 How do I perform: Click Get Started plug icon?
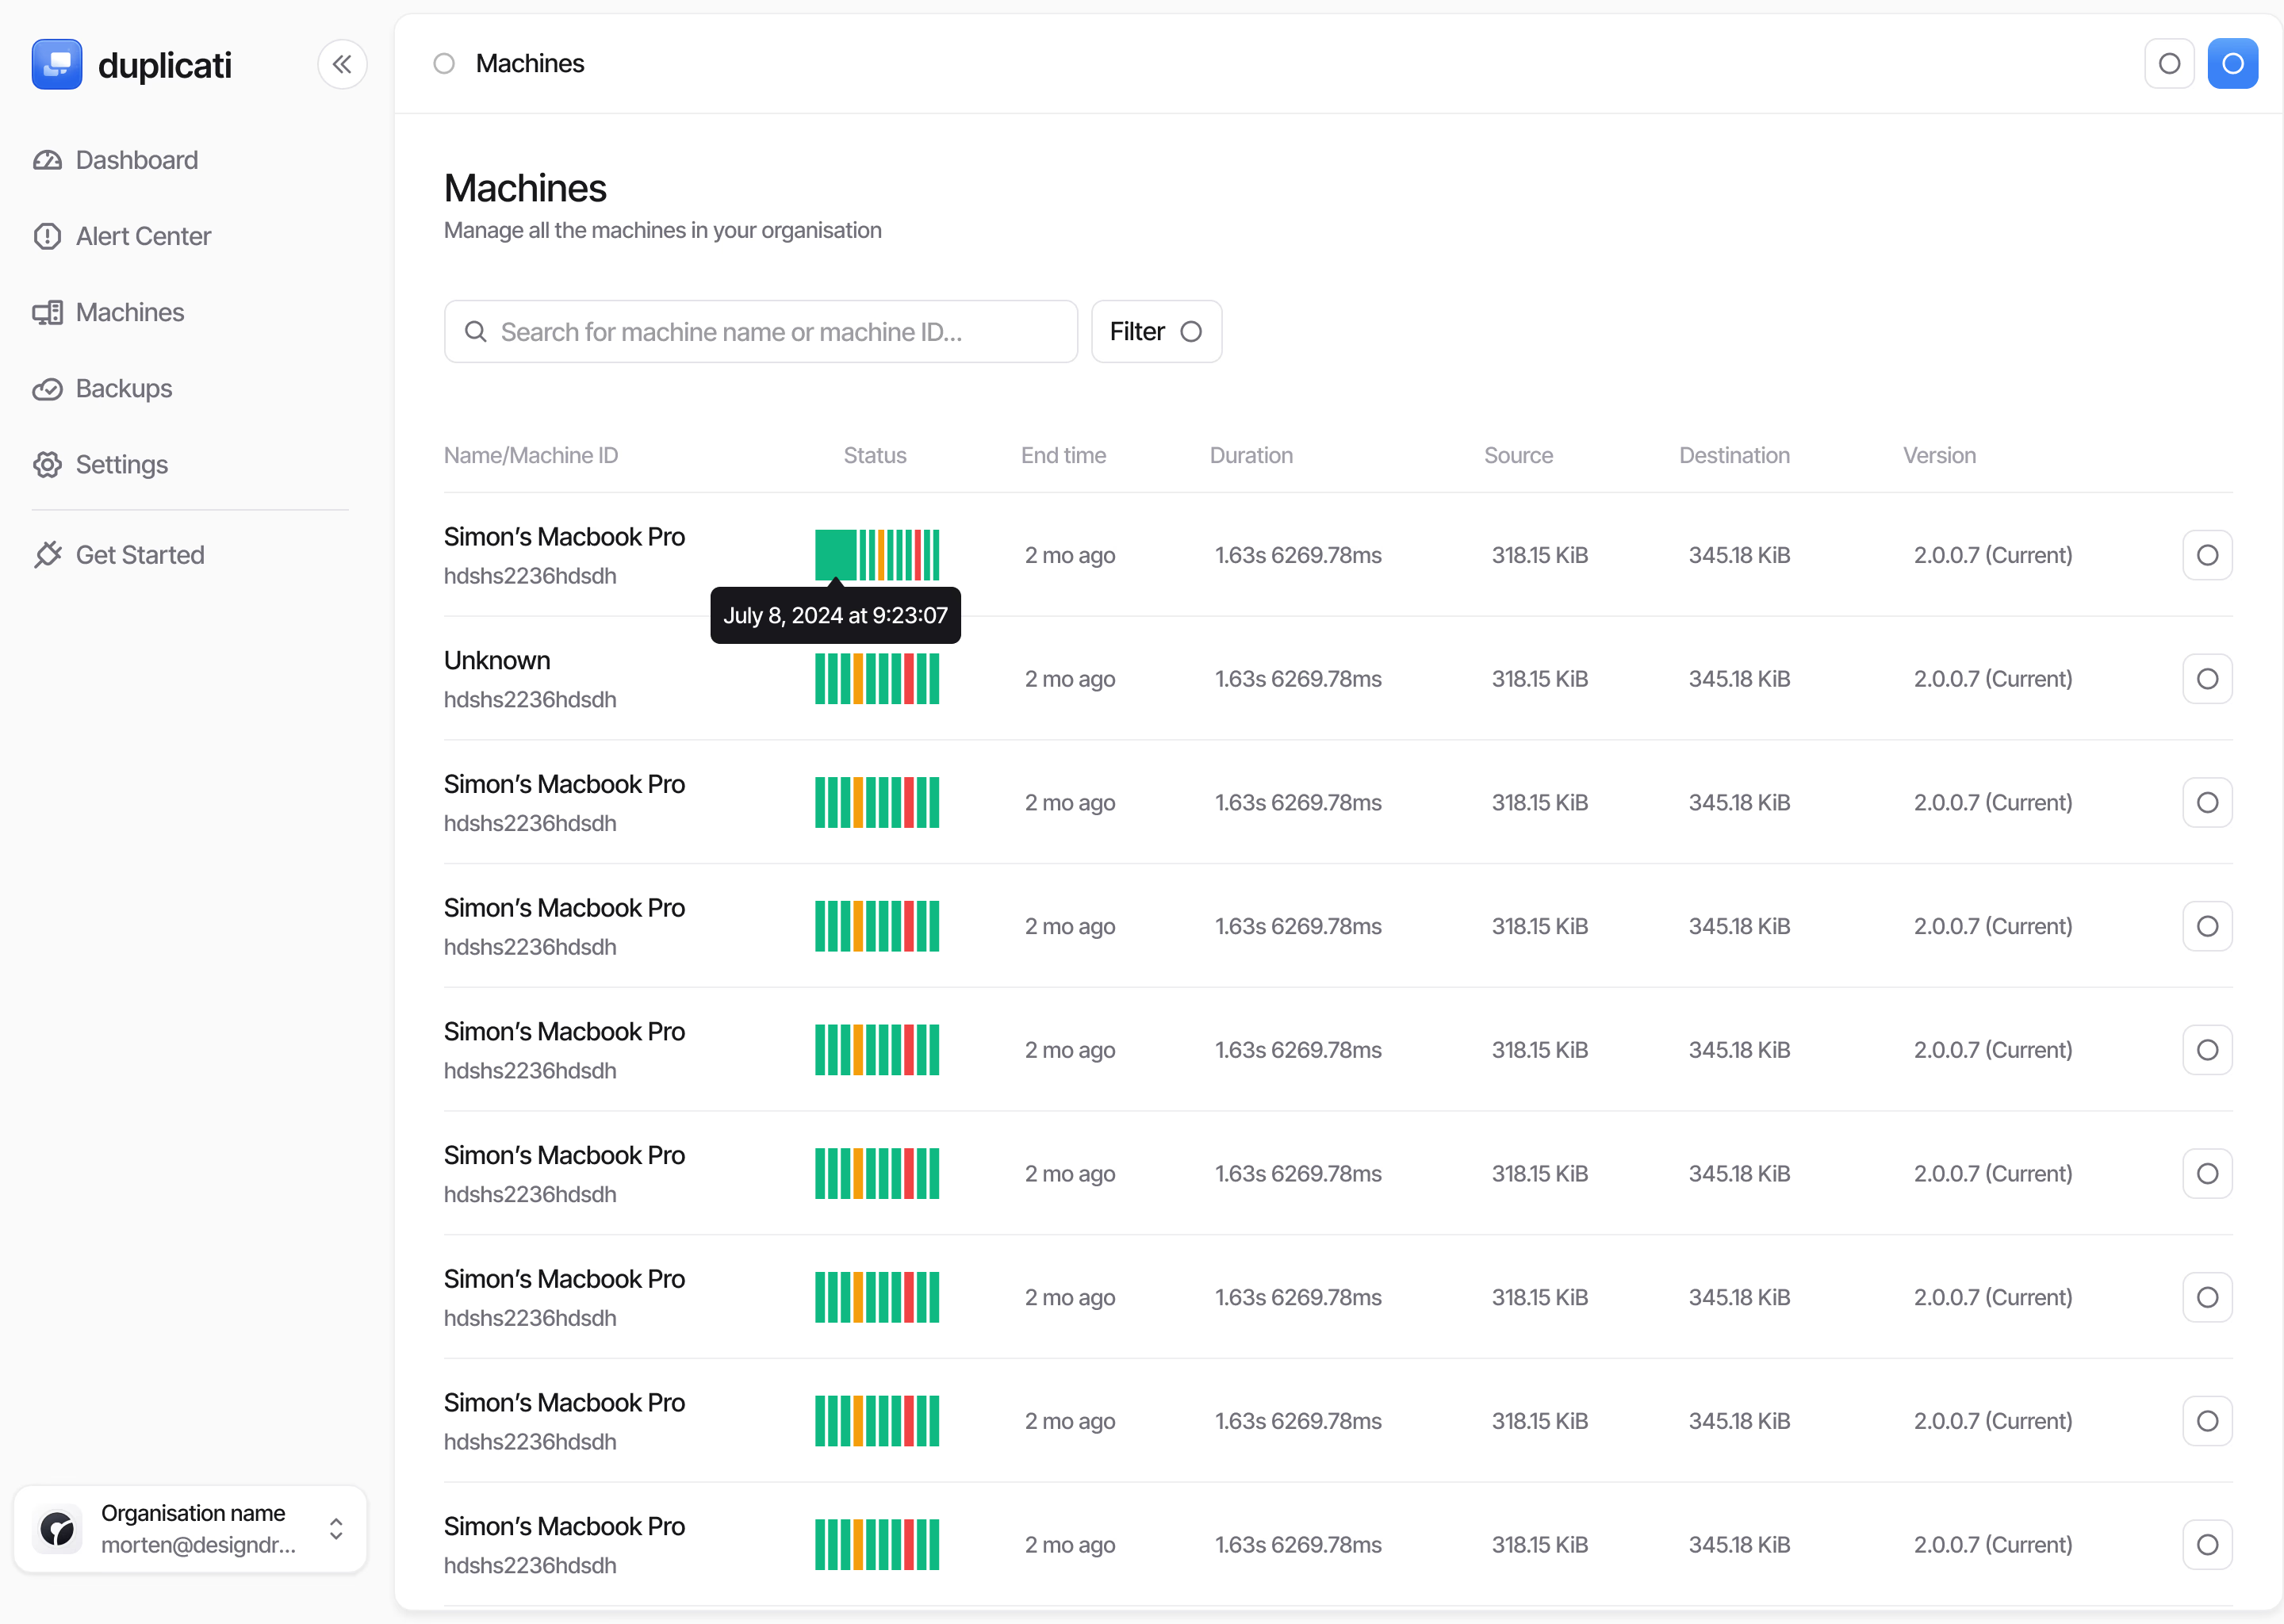47,555
